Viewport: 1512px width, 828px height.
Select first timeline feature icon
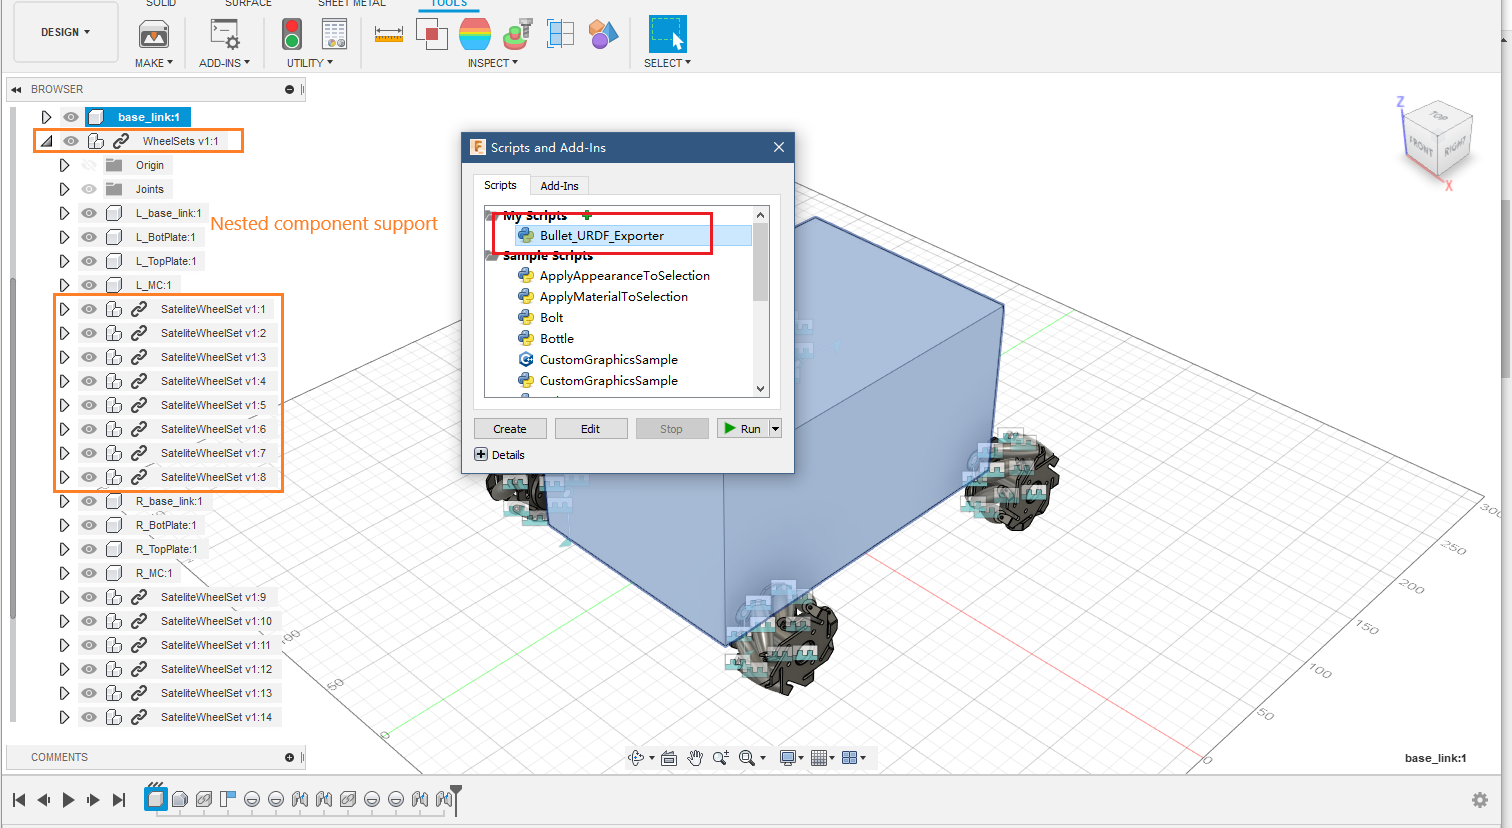point(155,799)
